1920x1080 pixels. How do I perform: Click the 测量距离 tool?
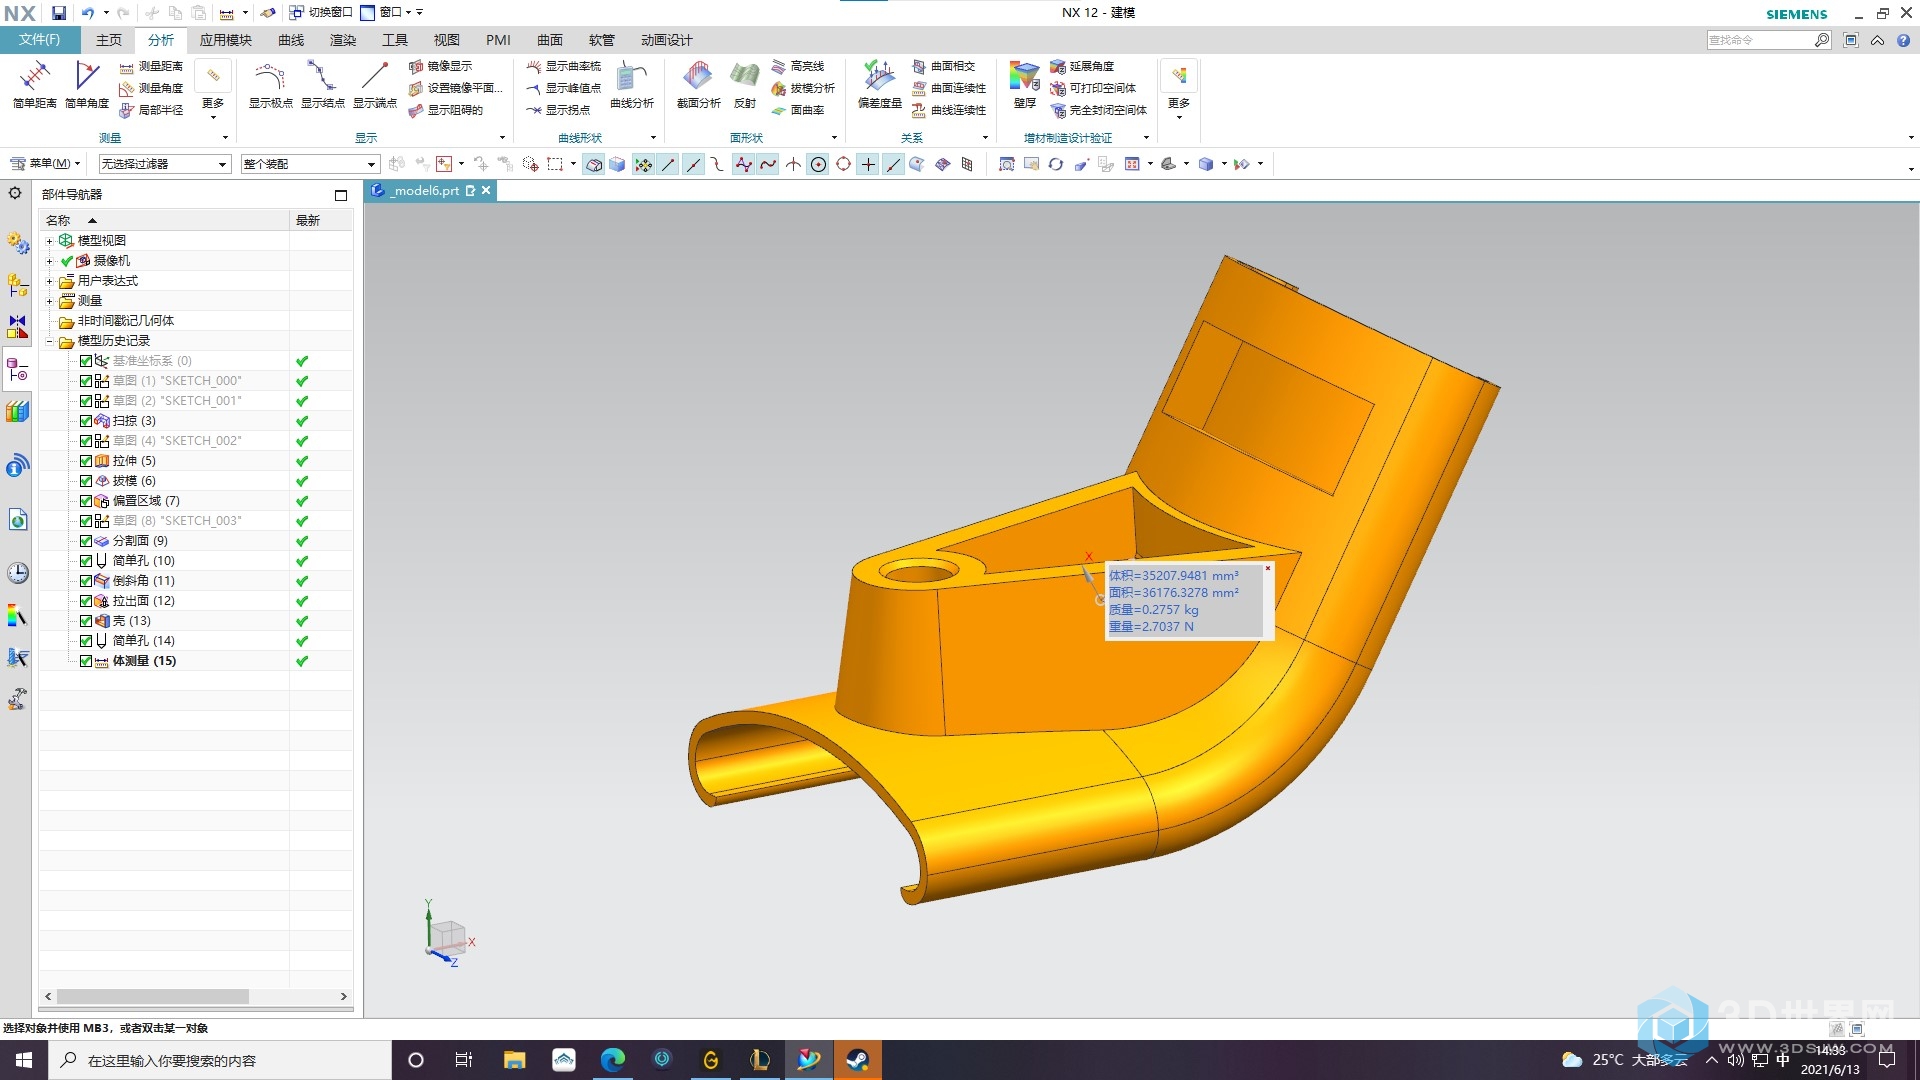(x=152, y=66)
